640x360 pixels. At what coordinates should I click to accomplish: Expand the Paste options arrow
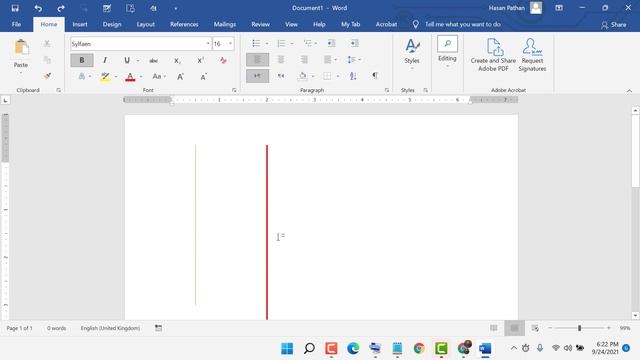point(21,73)
